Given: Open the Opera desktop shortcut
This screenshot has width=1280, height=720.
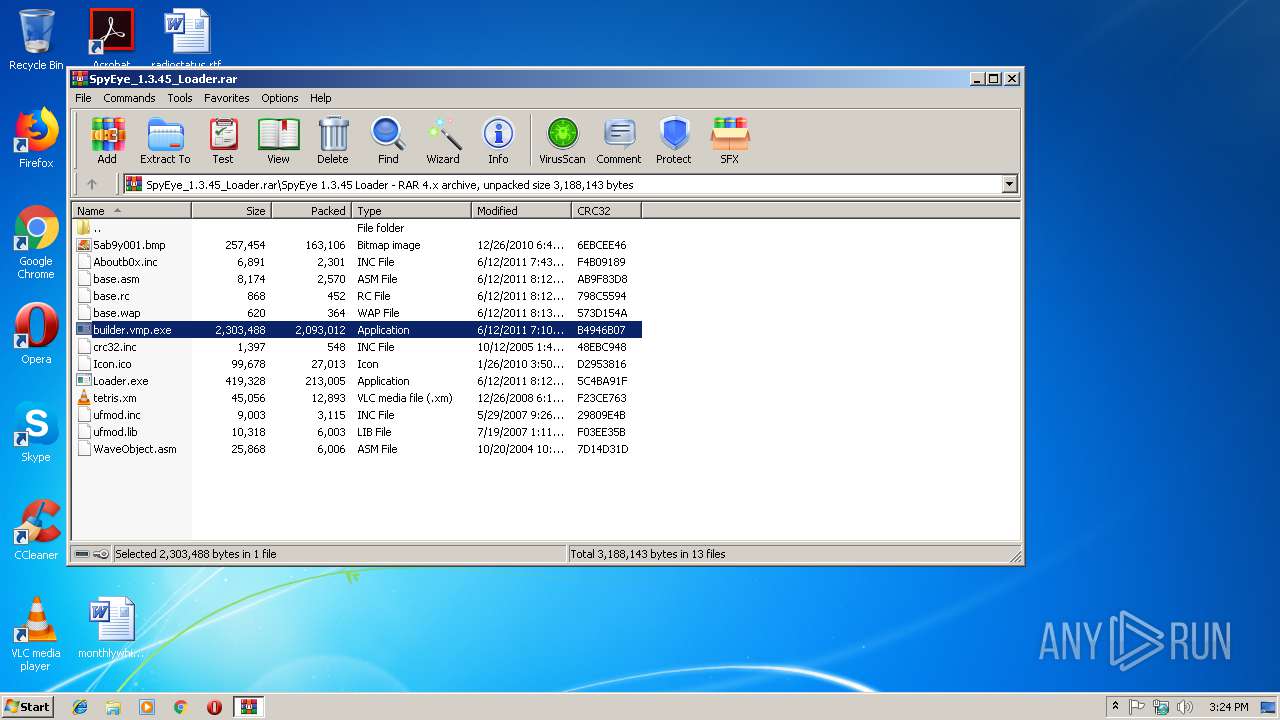Looking at the screenshot, I should [x=36, y=334].
